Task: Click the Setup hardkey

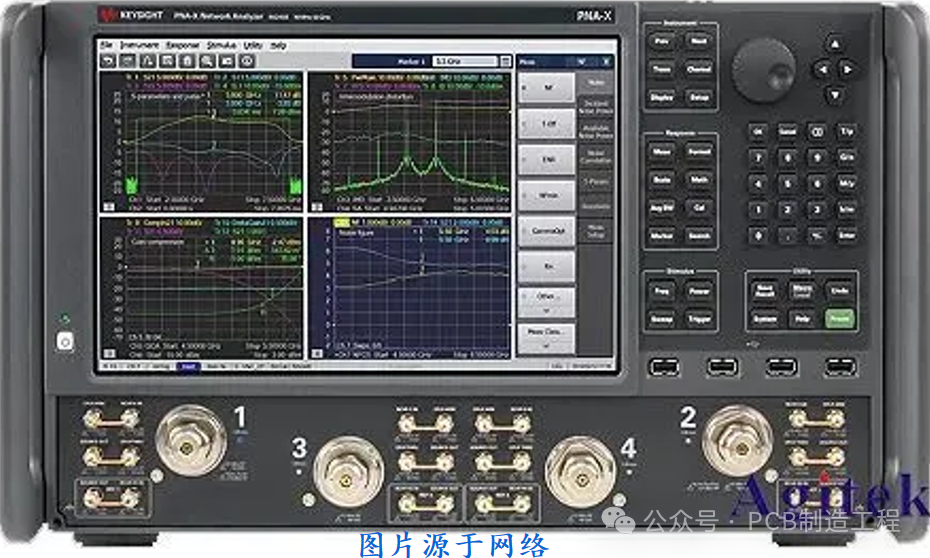Action: [x=699, y=97]
